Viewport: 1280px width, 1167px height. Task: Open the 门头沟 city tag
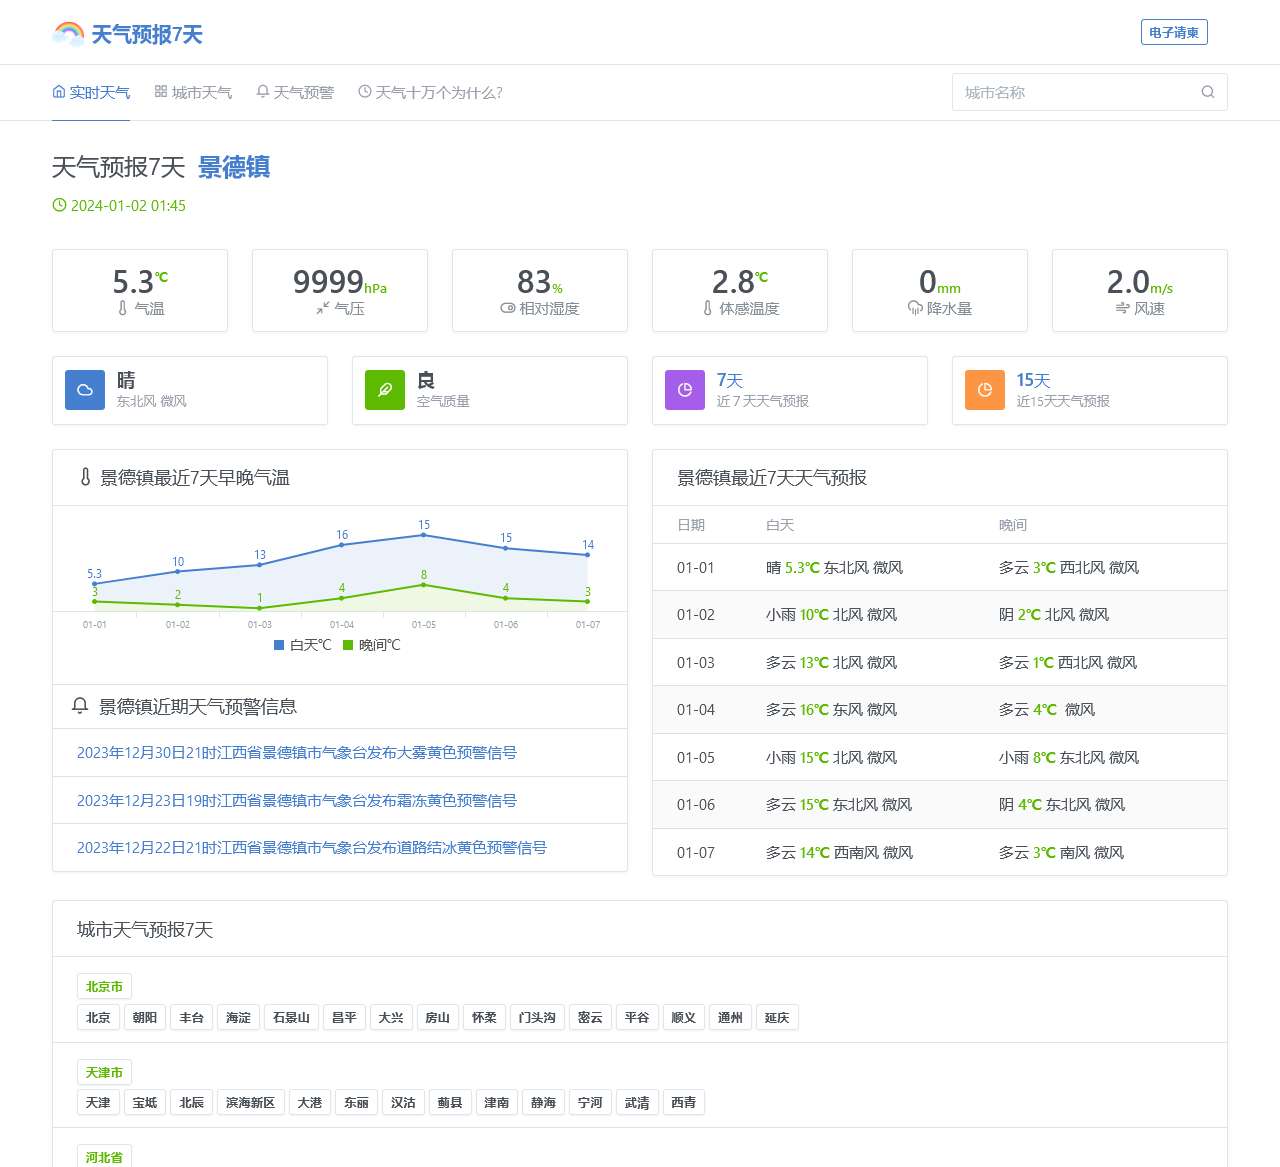tap(537, 1017)
